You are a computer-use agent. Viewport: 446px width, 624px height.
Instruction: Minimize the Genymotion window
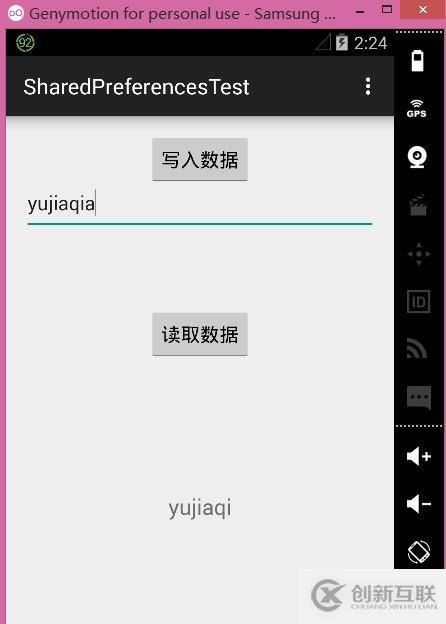point(360,12)
